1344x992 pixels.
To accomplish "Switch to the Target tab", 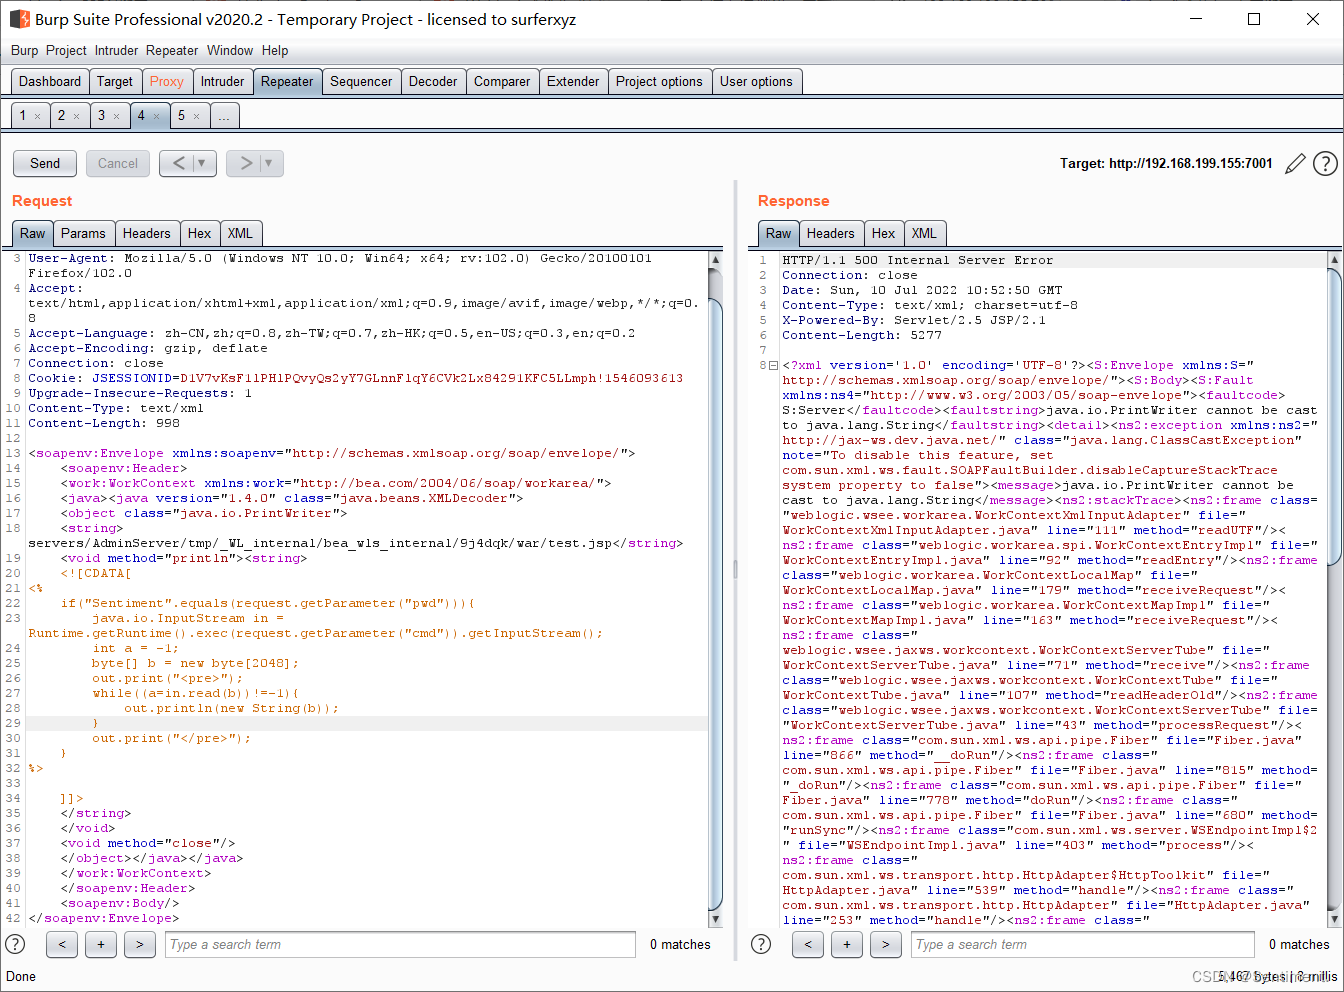I will 114,81.
